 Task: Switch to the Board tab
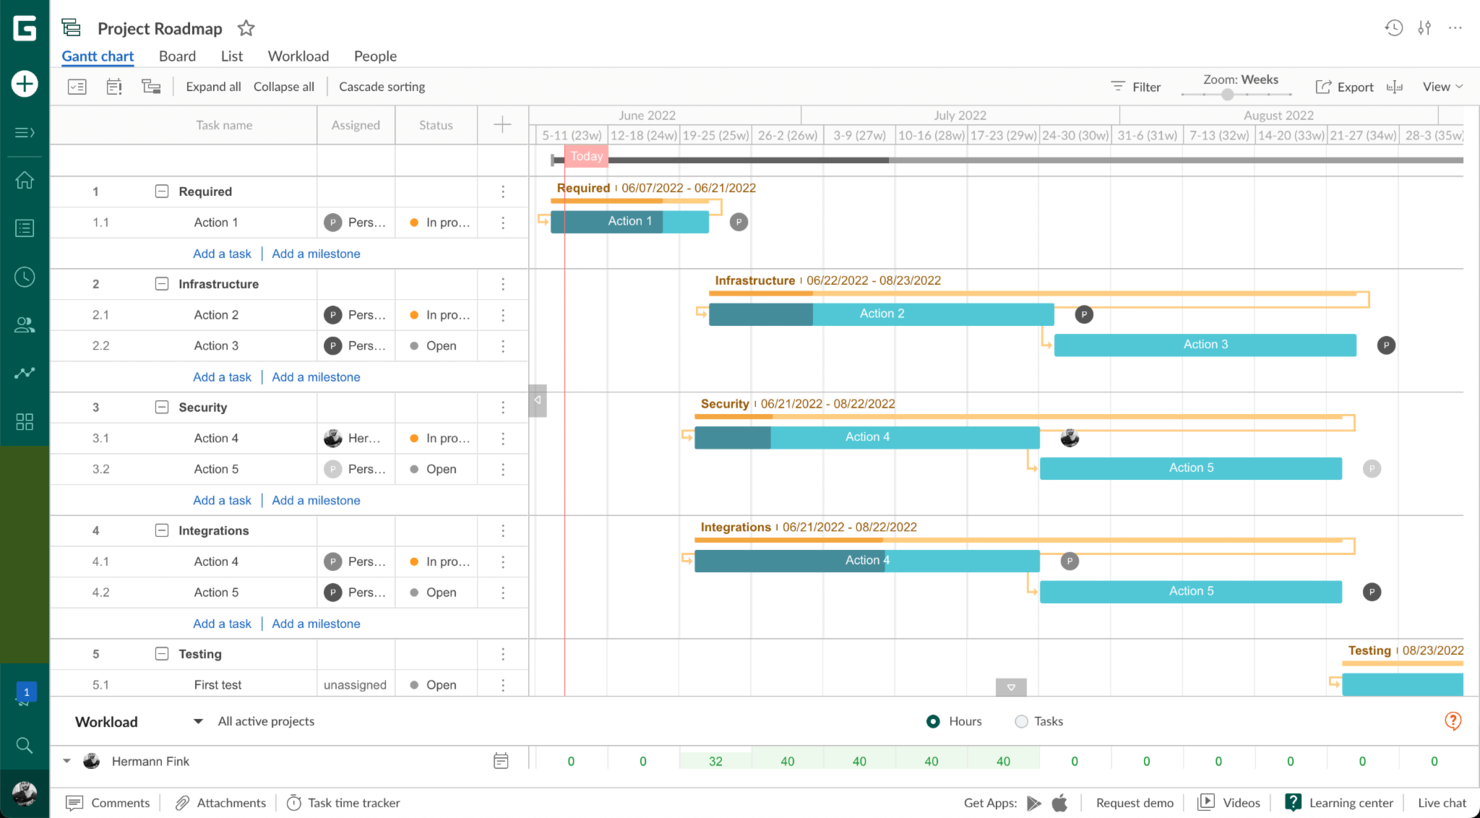click(177, 56)
